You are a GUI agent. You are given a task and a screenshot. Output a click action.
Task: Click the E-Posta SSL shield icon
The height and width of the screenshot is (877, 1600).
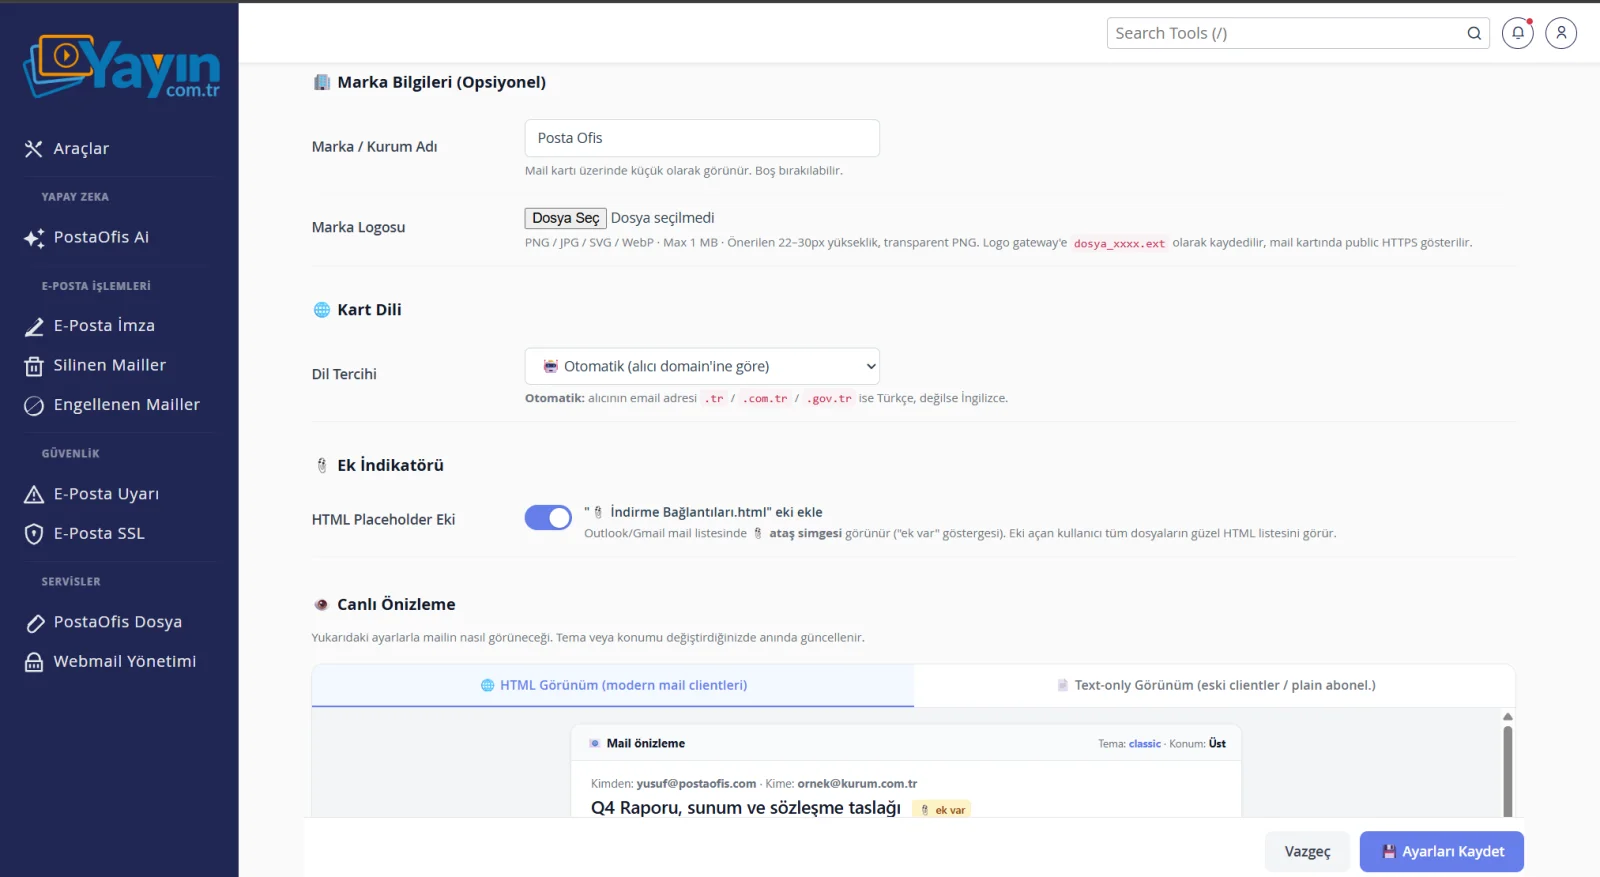pos(34,534)
